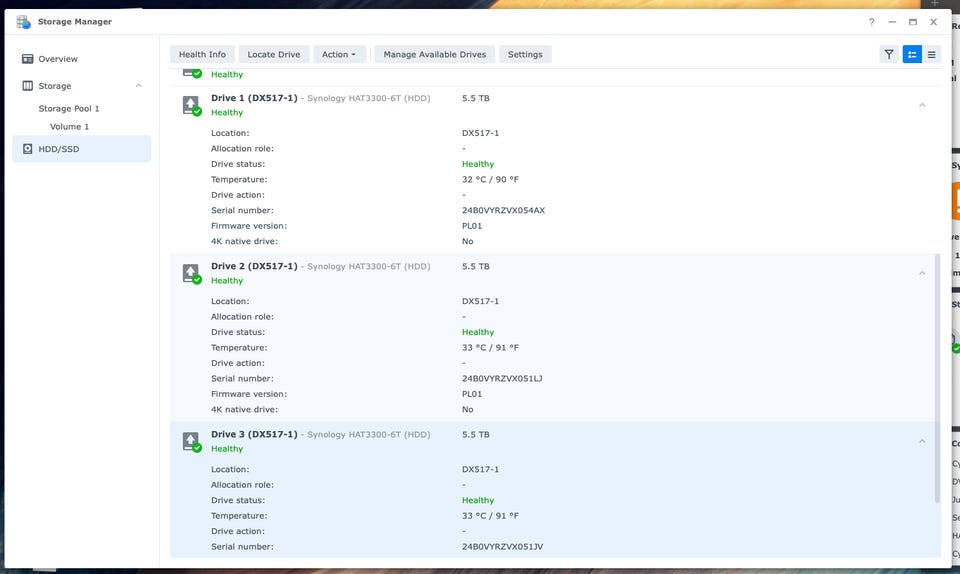Open the drive filter funnel icon

click(888, 54)
